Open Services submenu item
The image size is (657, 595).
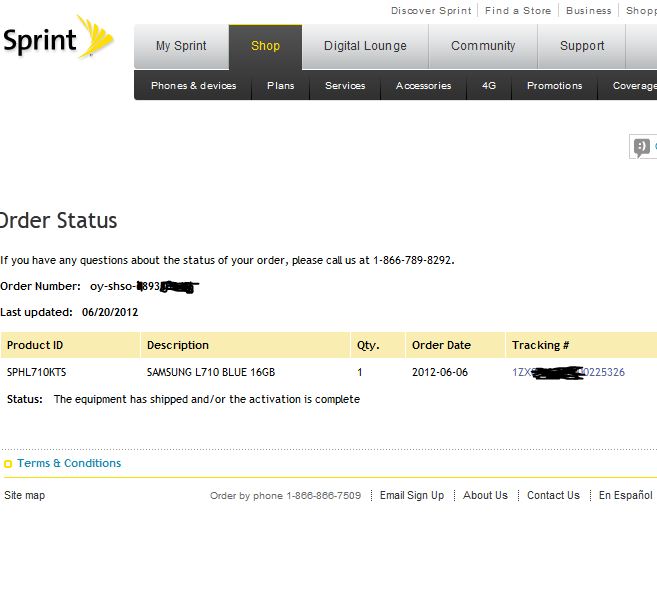(x=345, y=86)
